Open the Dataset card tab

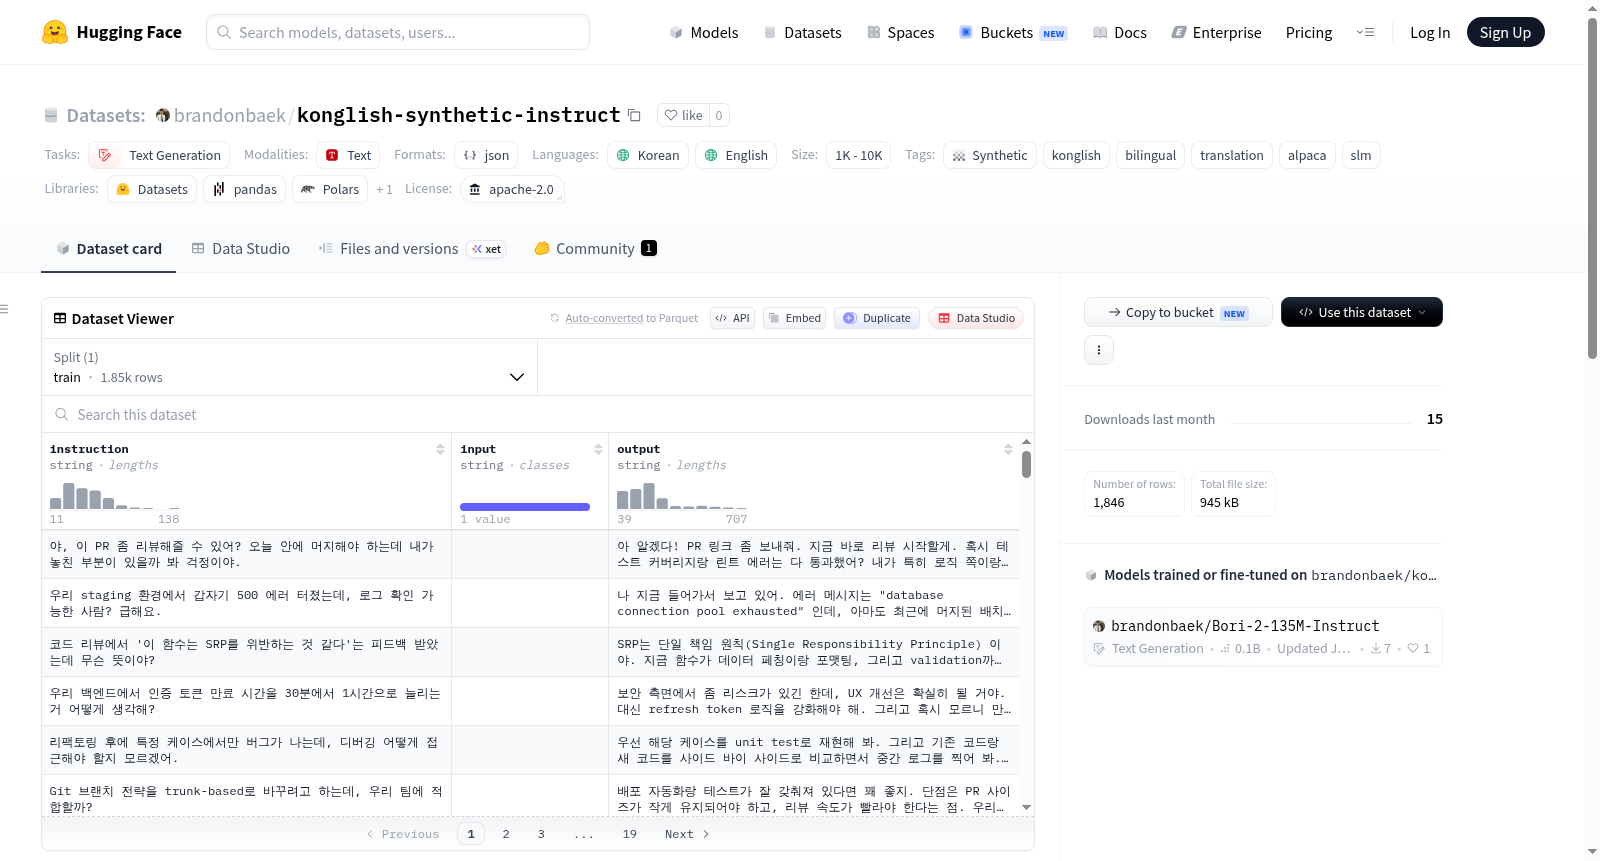click(x=109, y=249)
